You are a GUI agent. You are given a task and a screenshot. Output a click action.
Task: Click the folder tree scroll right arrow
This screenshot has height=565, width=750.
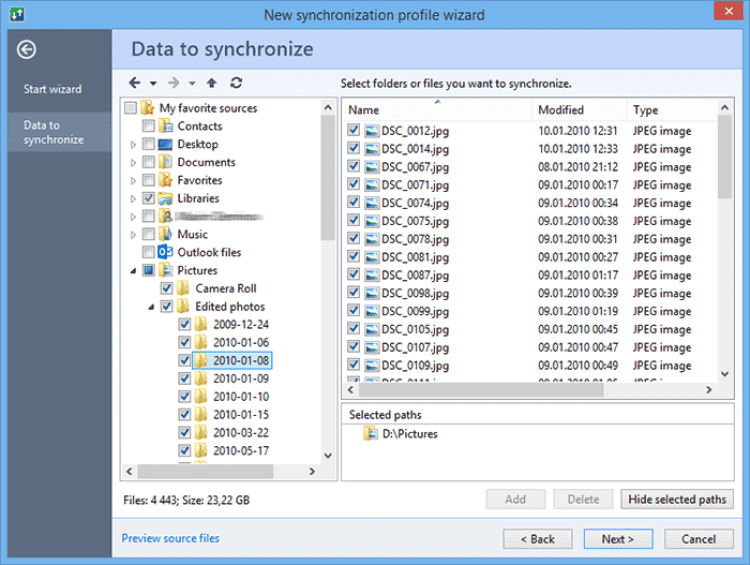[312, 471]
